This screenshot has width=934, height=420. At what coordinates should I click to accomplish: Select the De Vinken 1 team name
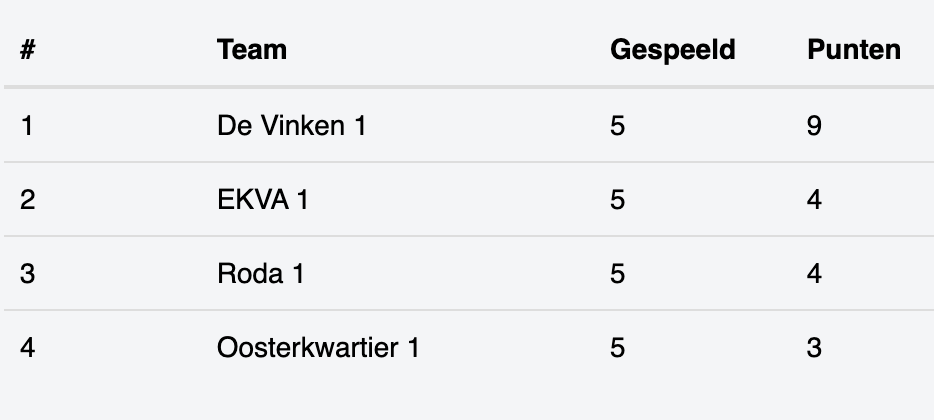click(291, 126)
